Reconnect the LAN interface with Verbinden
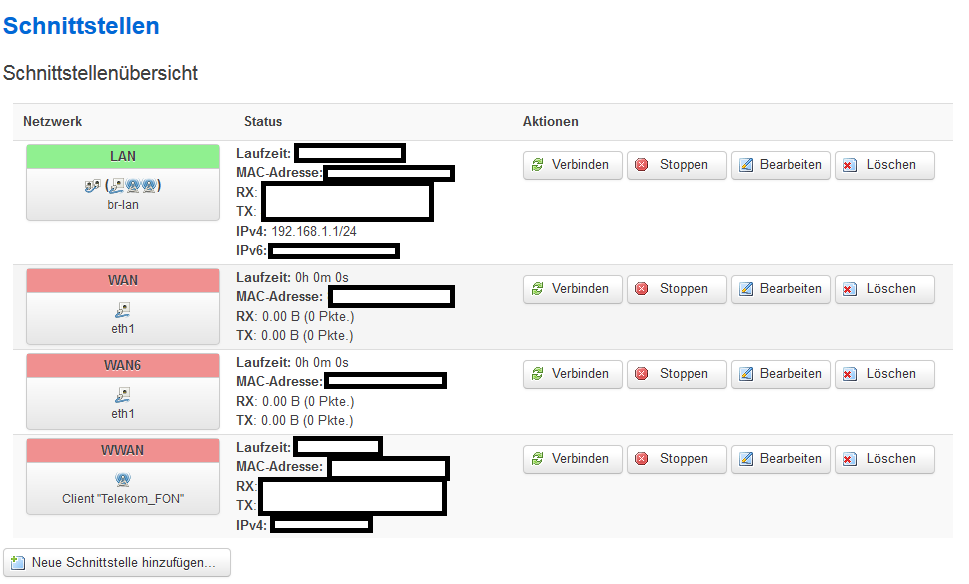The width and height of the screenshot is (969, 584). 572,165
